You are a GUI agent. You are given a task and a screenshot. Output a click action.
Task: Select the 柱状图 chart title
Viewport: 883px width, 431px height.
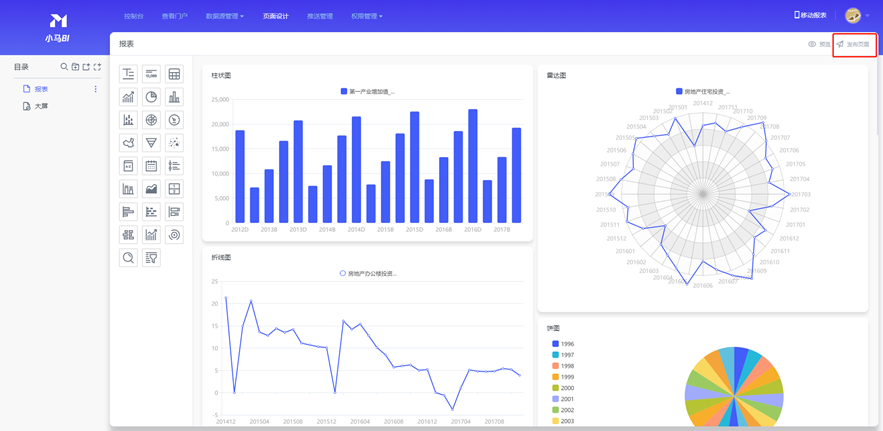(x=221, y=75)
